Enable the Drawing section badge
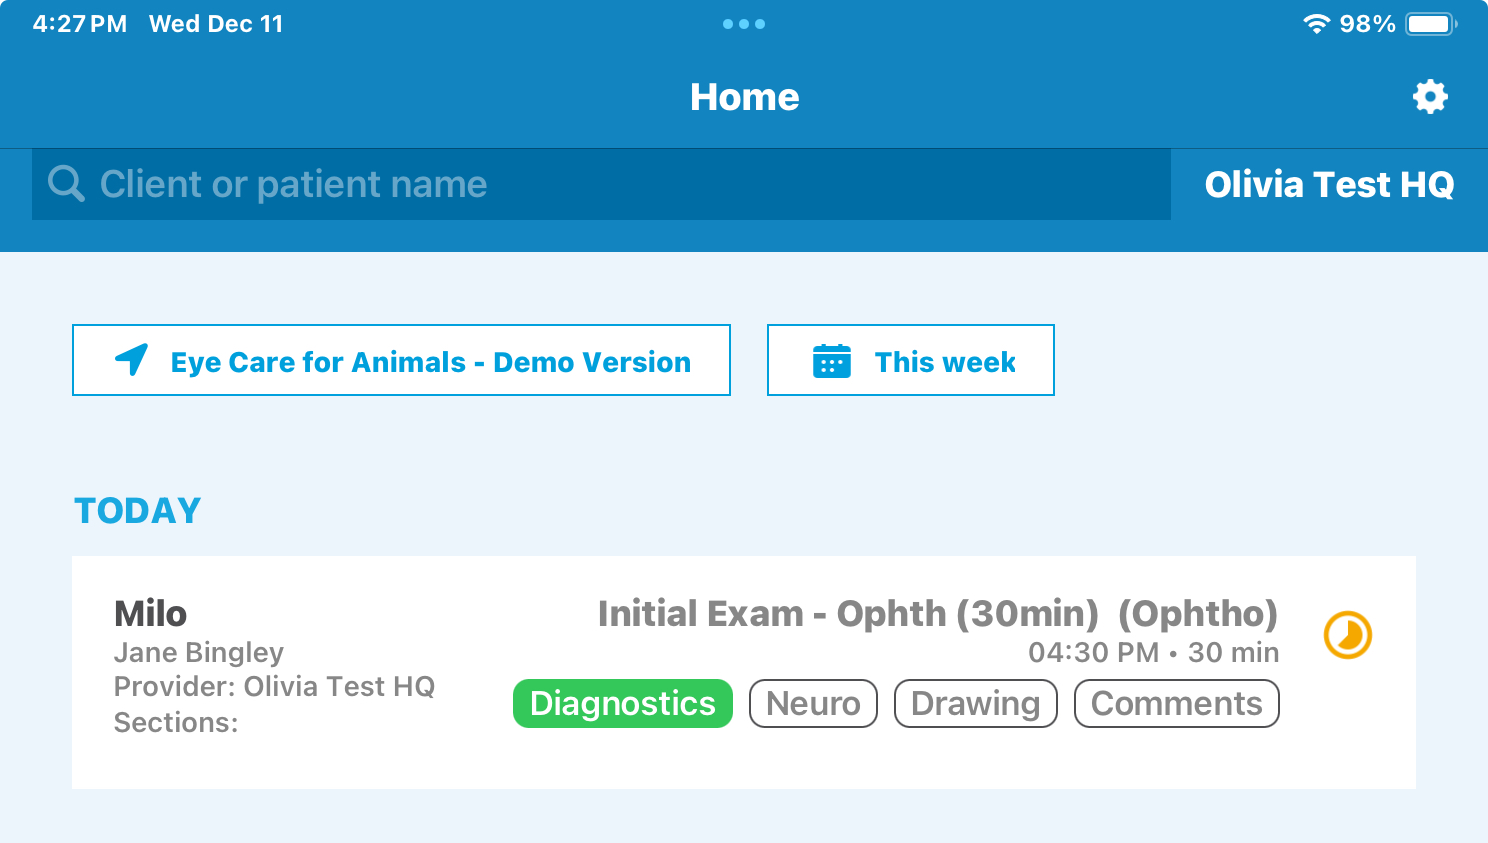 pos(975,703)
